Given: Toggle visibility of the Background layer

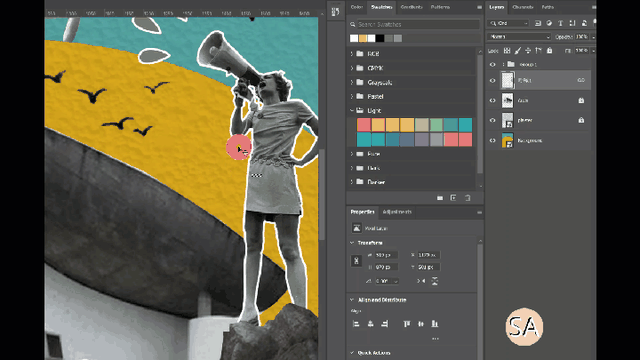Looking at the screenshot, I should point(492,140).
